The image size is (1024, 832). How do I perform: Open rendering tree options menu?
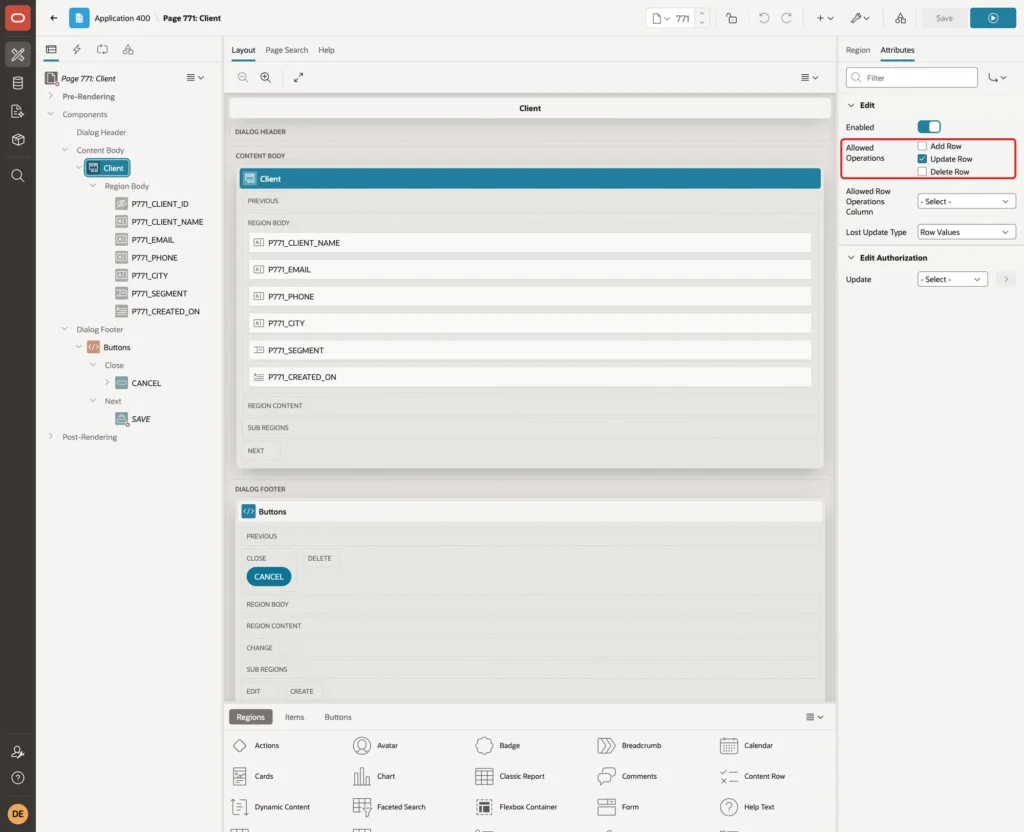[195, 77]
